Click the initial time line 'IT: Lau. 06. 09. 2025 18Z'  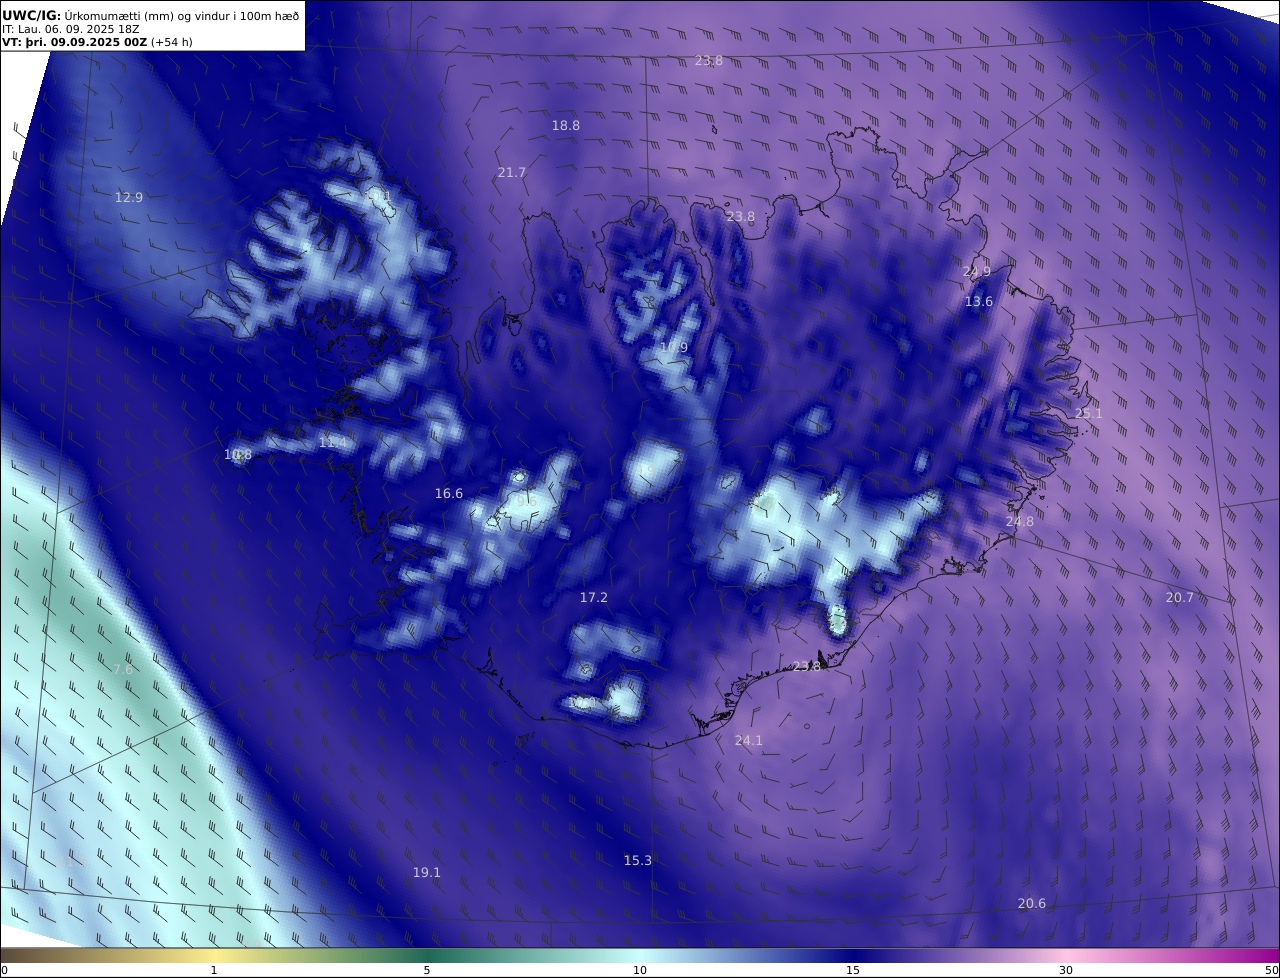pyautogui.click(x=70, y=29)
